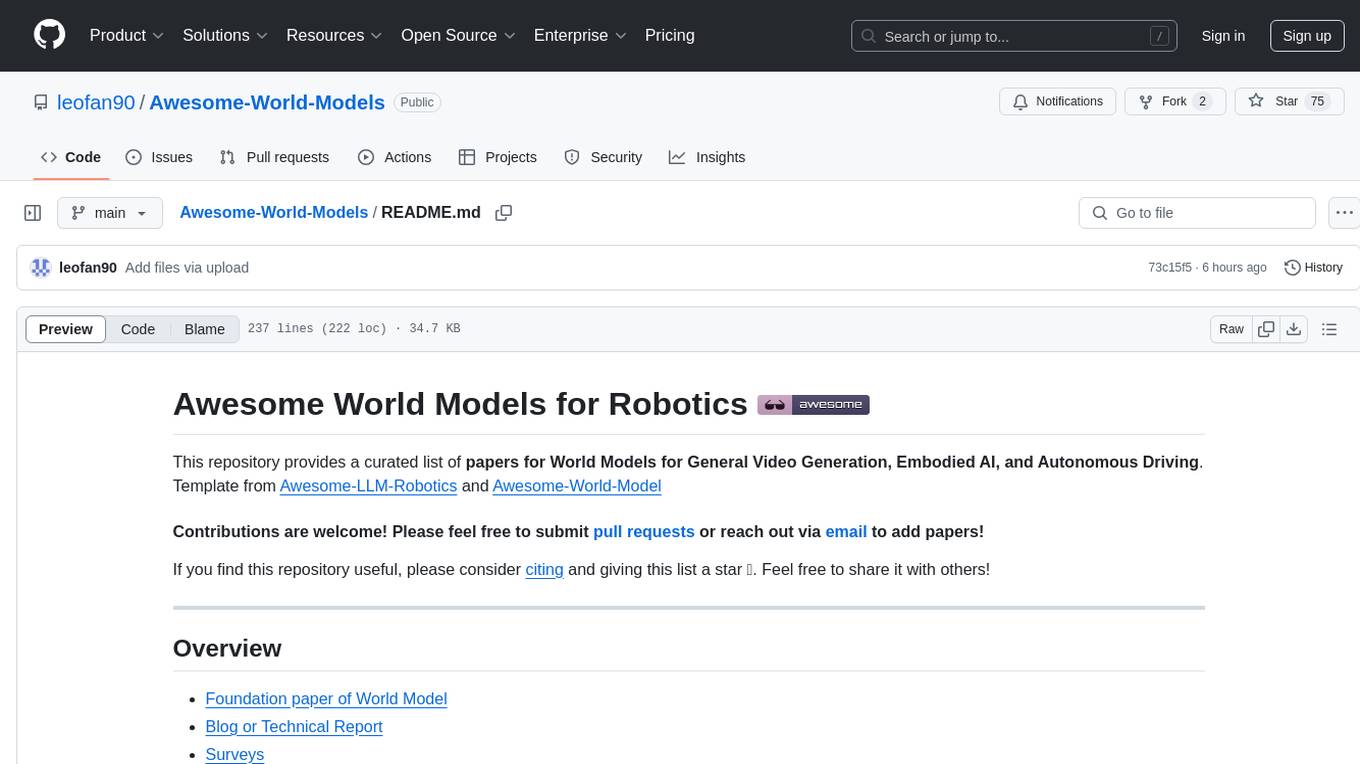Click the email link in README

click(x=846, y=531)
